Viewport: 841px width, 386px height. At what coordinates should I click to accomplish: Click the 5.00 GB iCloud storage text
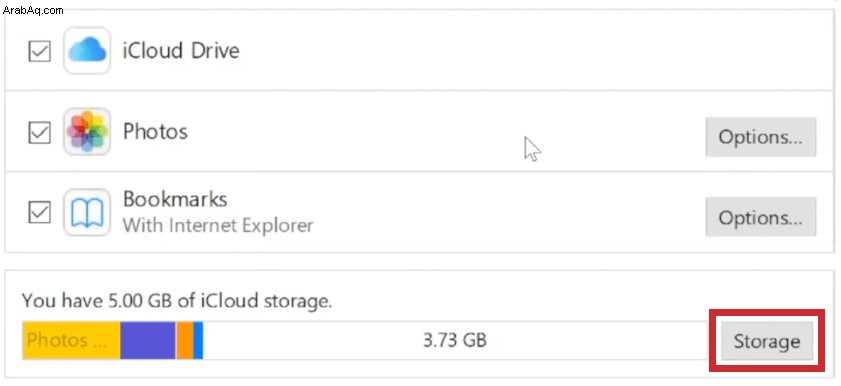point(178,300)
